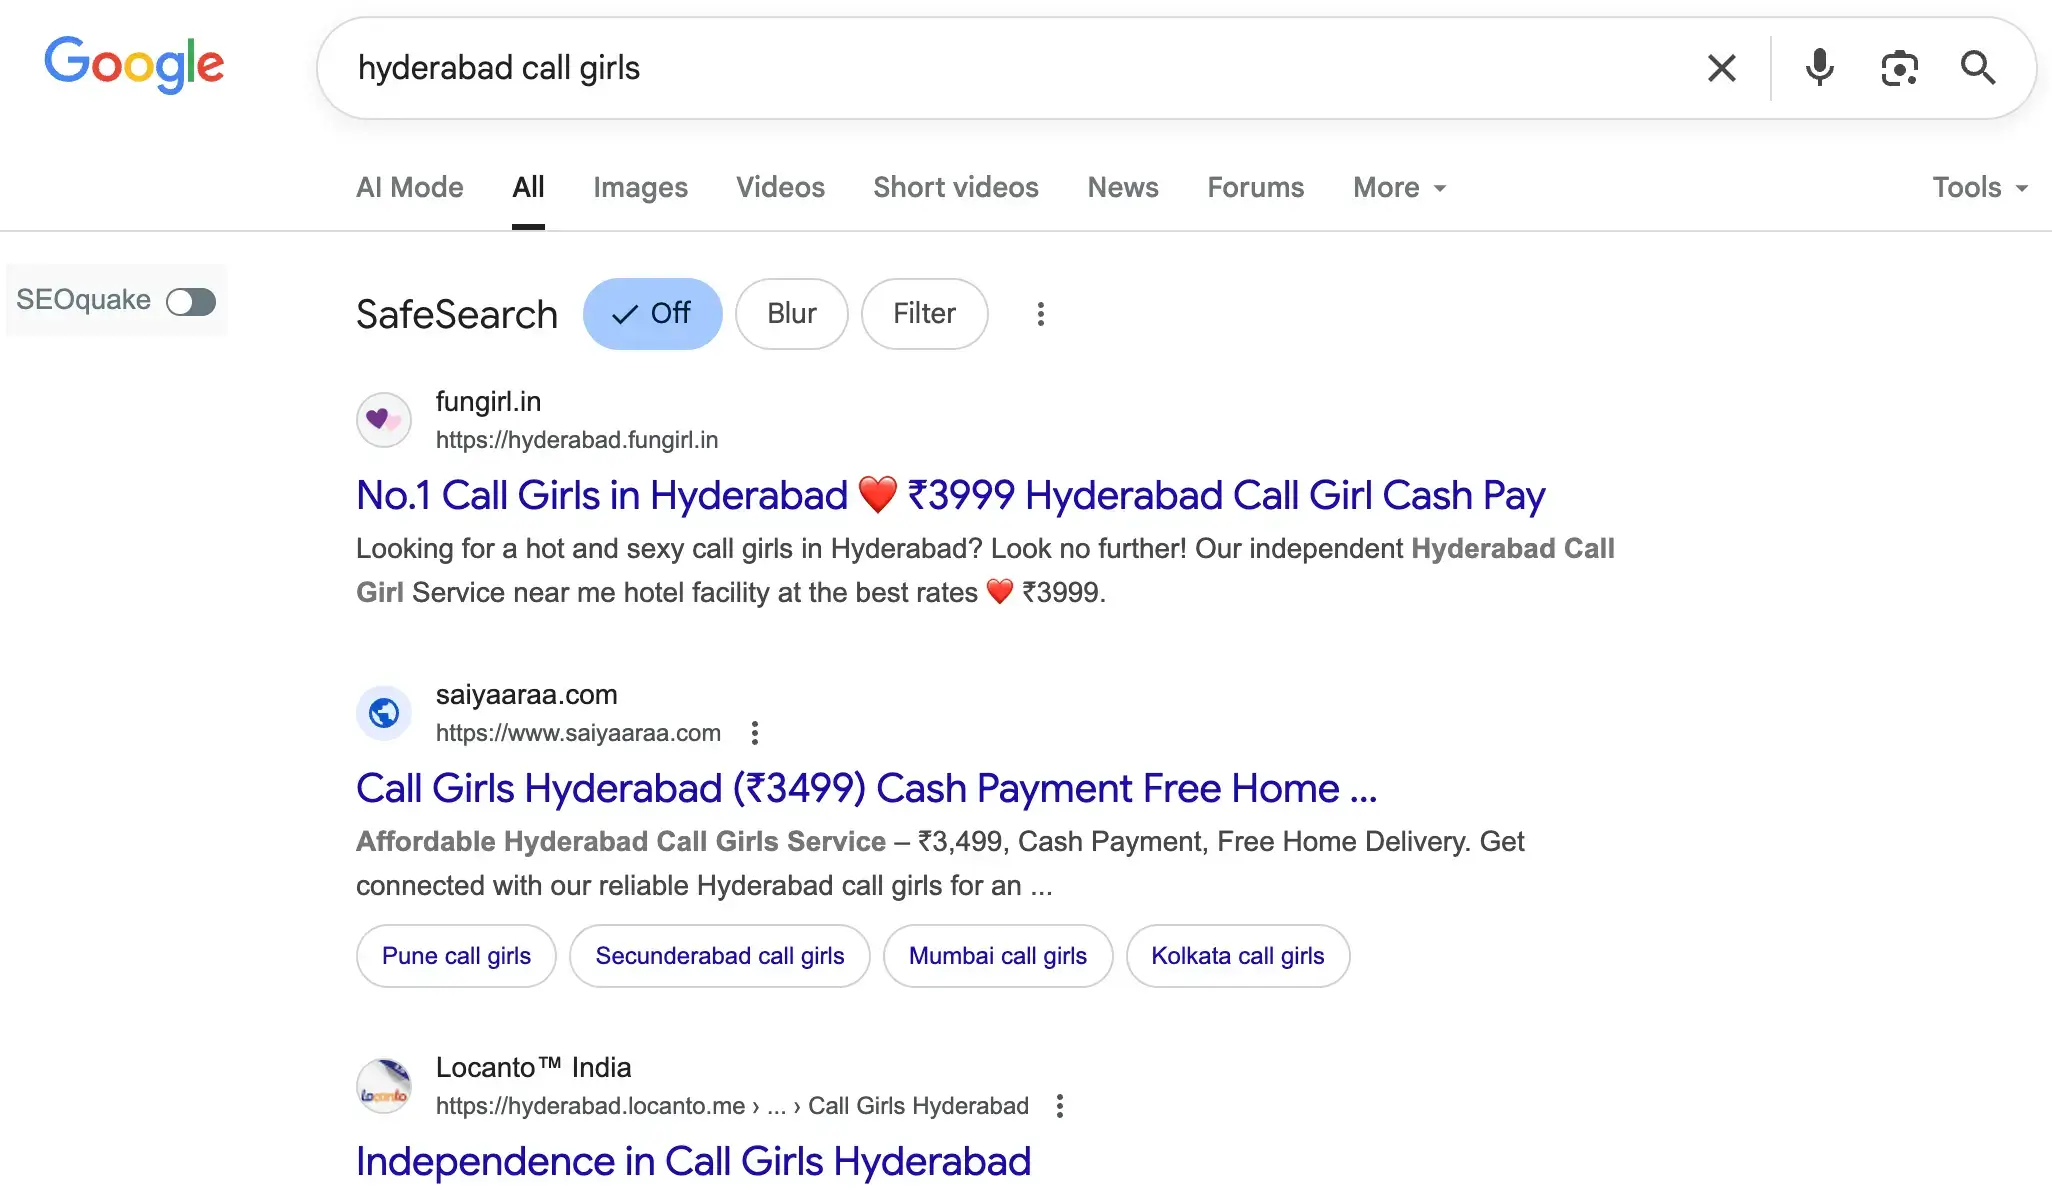The image size is (2052, 1190).
Task: Click the Locanto™ India site name
Action: coord(533,1068)
